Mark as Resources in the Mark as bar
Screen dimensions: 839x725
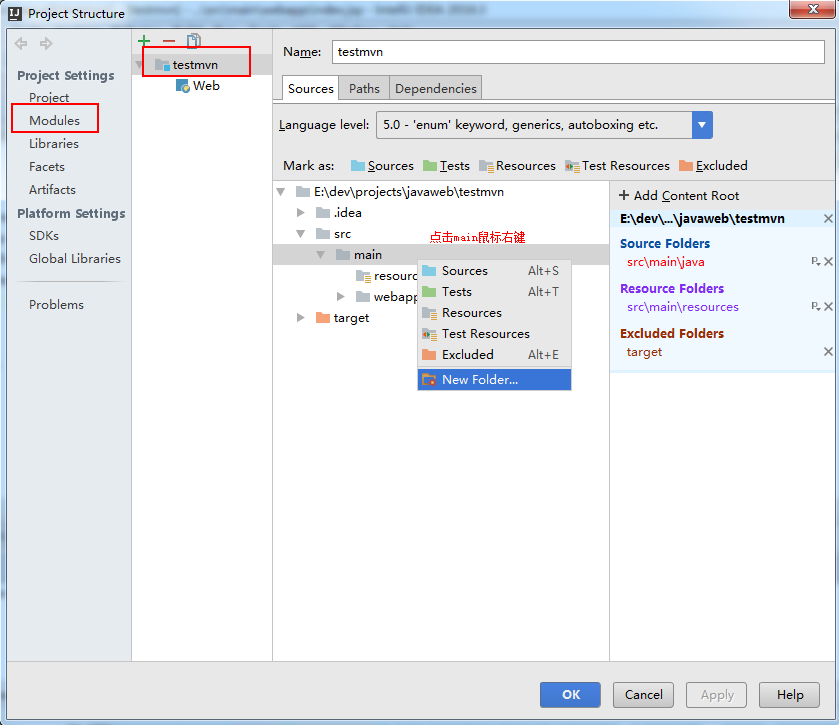click(517, 166)
